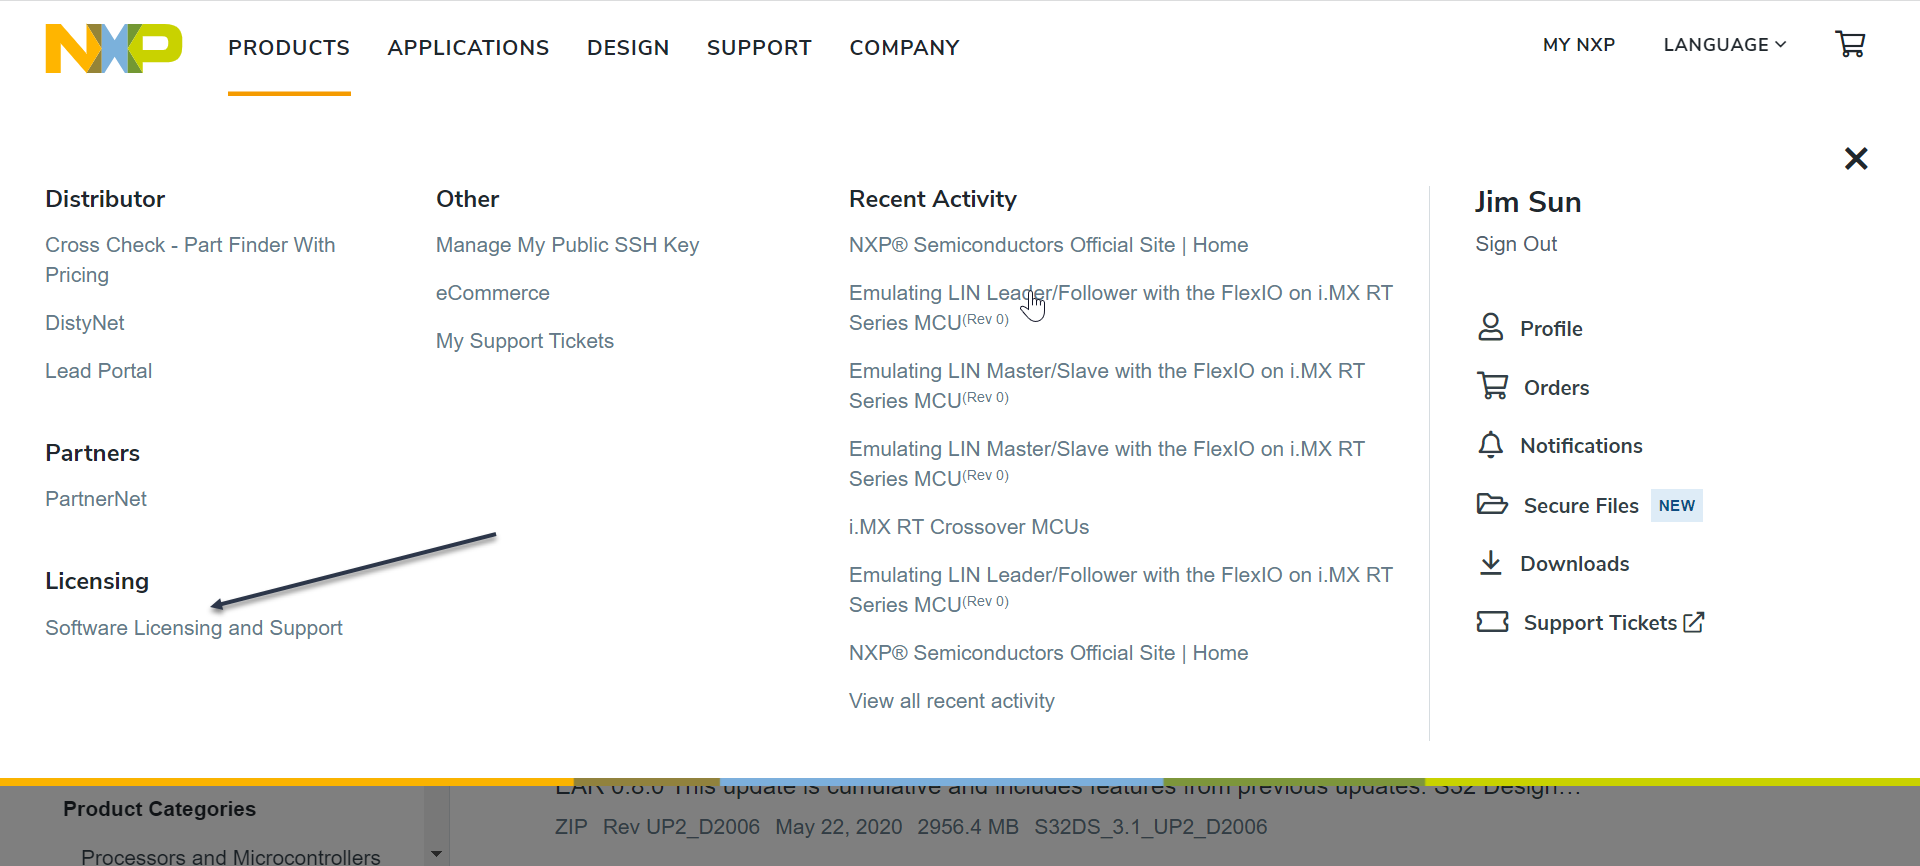The image size is (1920, 866).
Task: Open the Notifications text link
Action: (1581, 446)
